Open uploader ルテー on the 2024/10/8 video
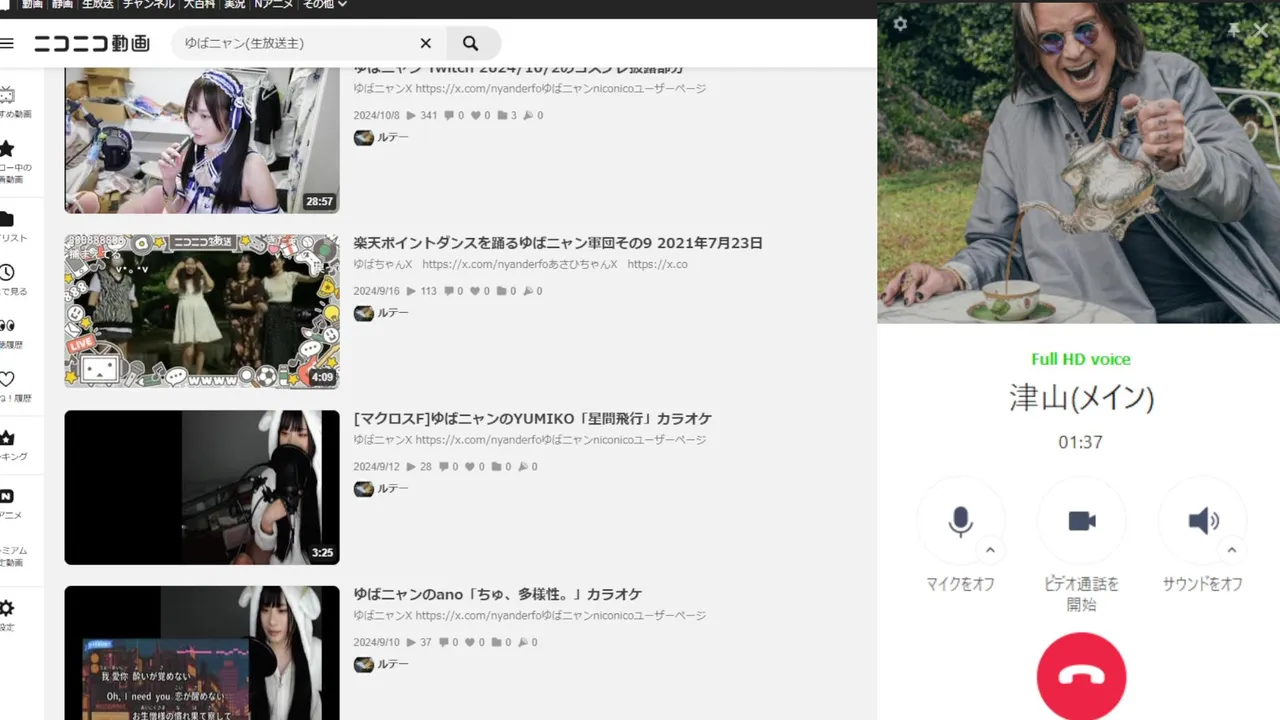The width and height of the screenshot is (1280, 720). pos(381,138)
